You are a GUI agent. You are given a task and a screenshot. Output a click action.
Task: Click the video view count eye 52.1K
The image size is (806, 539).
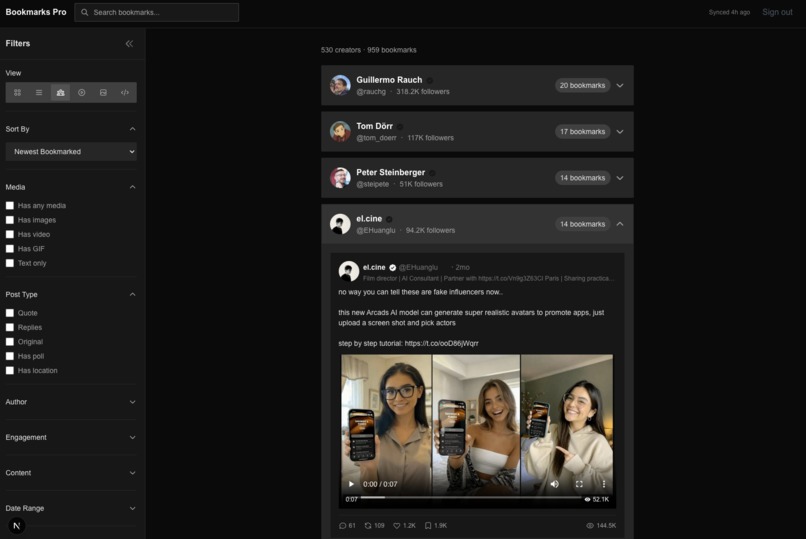(x=587, y=499)
